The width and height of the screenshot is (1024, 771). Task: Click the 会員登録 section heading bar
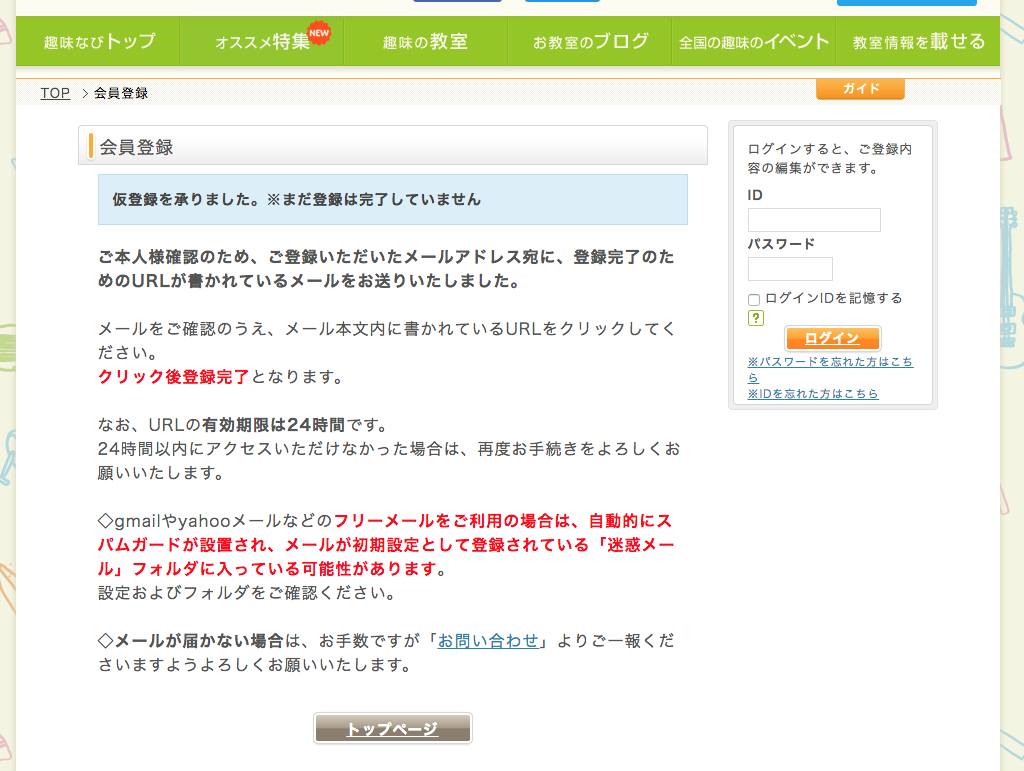[x=392, y=146]
